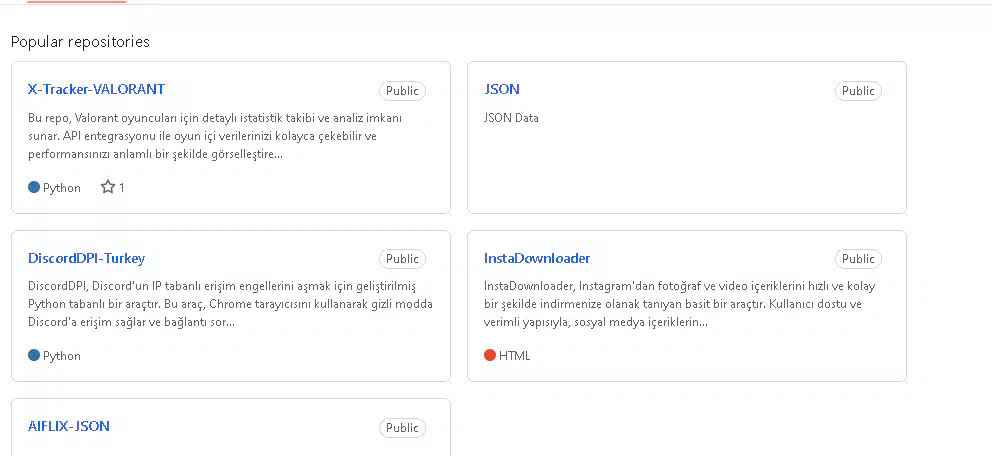This screenshot has height=456, width=992.
Task: Click the blue Python dot in DiscordDPI-Turkey card
Action: tap(34, 355)
